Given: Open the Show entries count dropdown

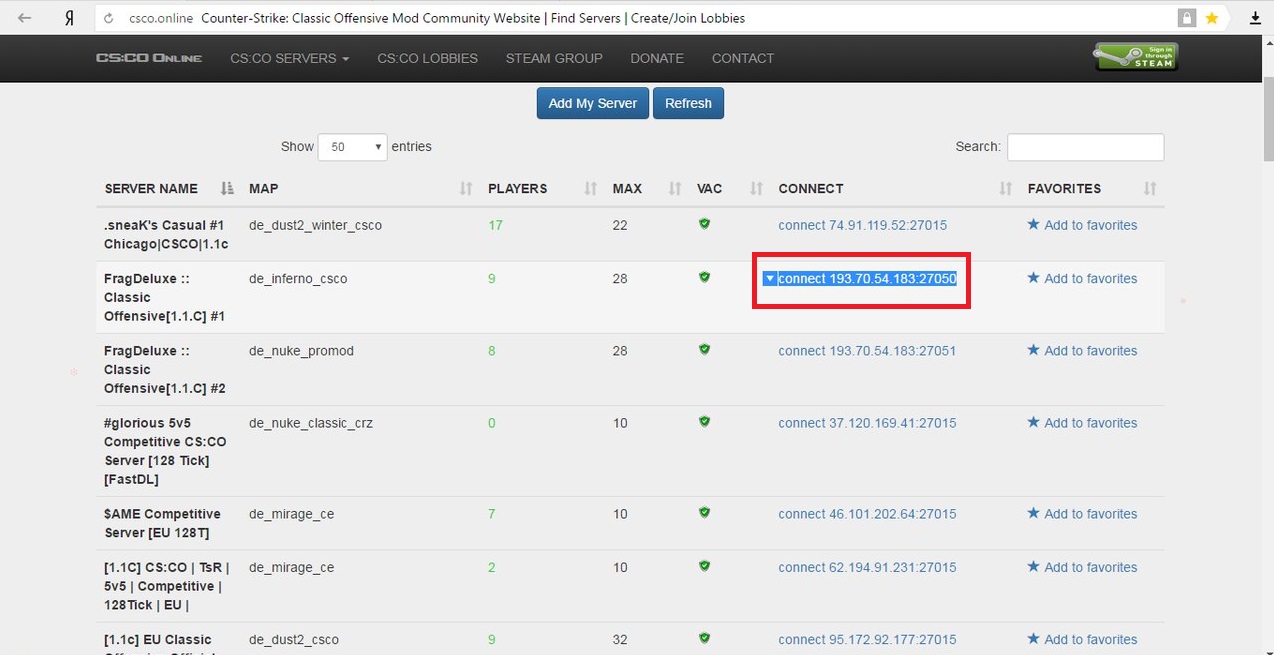Looking at the screenshot, I should (x=352, y=147).
